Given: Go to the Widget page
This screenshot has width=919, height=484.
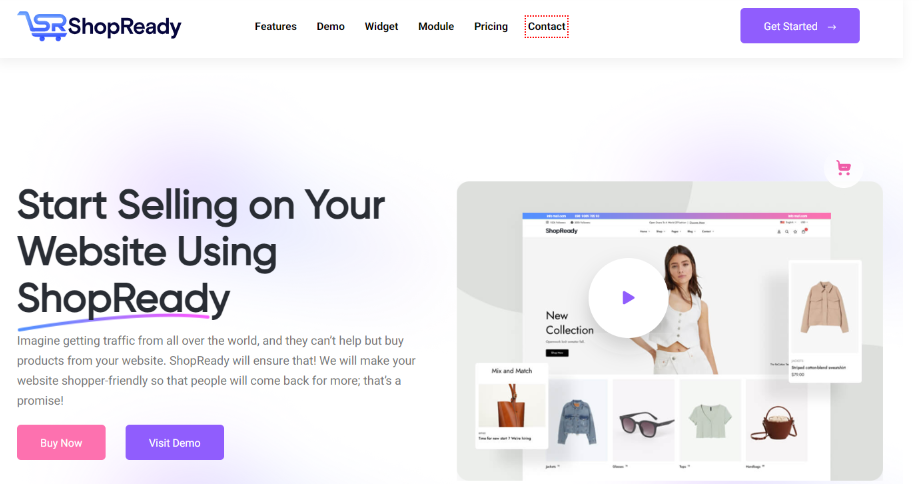Looking at the screenshot, I should point(381,26).
